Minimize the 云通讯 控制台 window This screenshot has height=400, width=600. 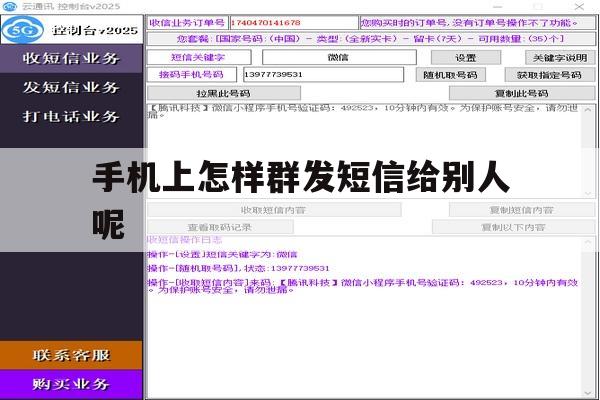point(497,7)
